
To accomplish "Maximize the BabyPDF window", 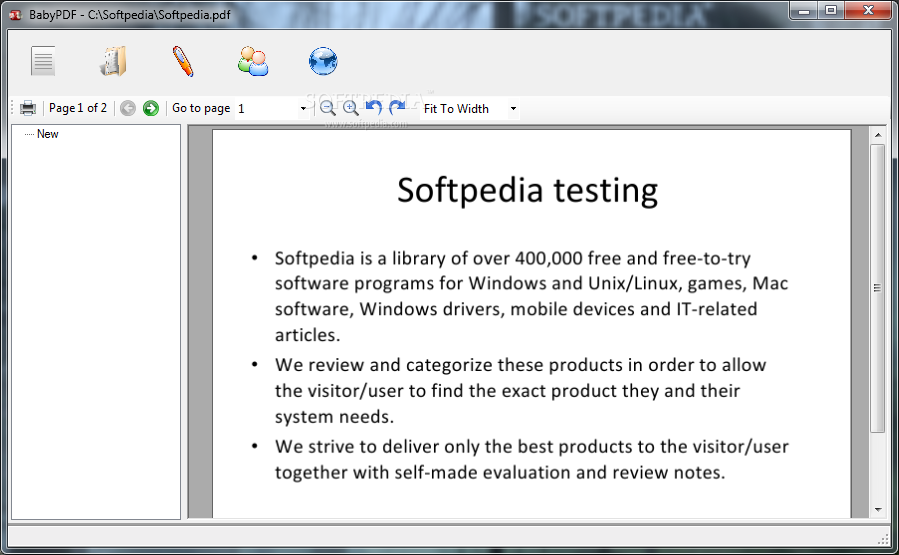I will tap(831, 10).
